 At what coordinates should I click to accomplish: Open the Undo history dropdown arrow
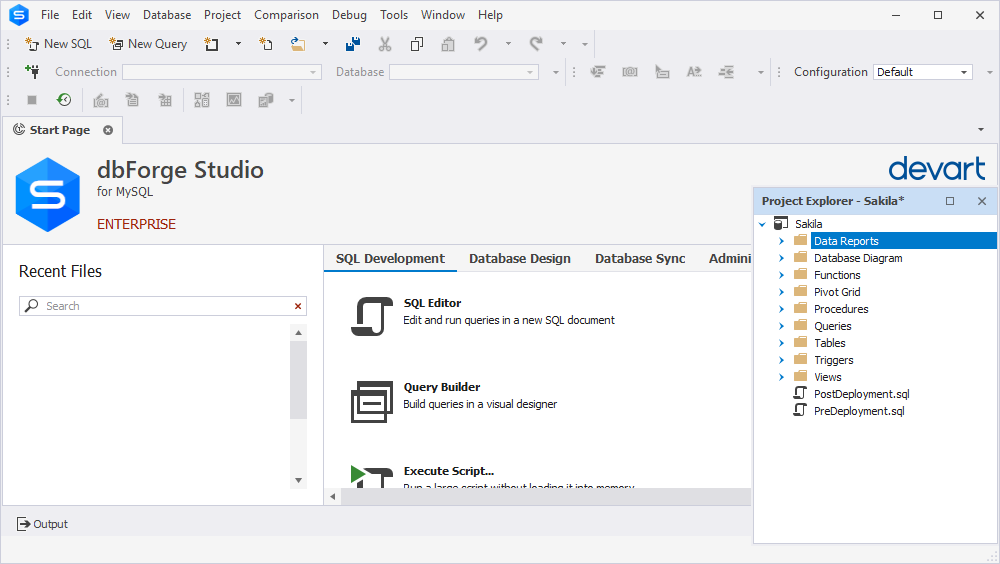(x=508, y=44)
